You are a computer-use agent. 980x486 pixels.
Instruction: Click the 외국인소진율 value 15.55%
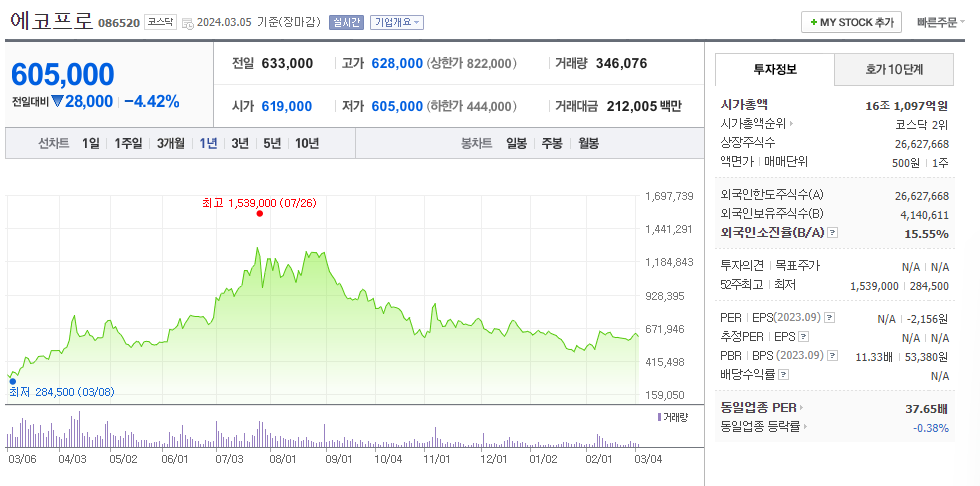926,234
